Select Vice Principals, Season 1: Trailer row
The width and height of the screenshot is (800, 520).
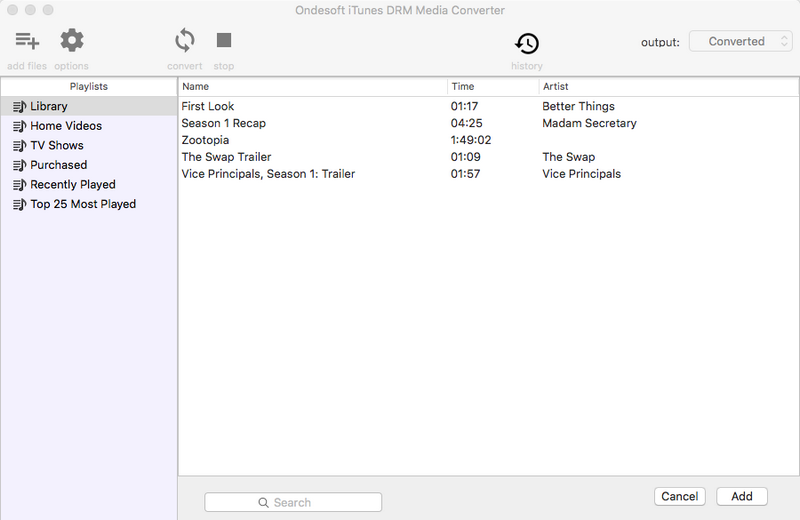(489, 174)
